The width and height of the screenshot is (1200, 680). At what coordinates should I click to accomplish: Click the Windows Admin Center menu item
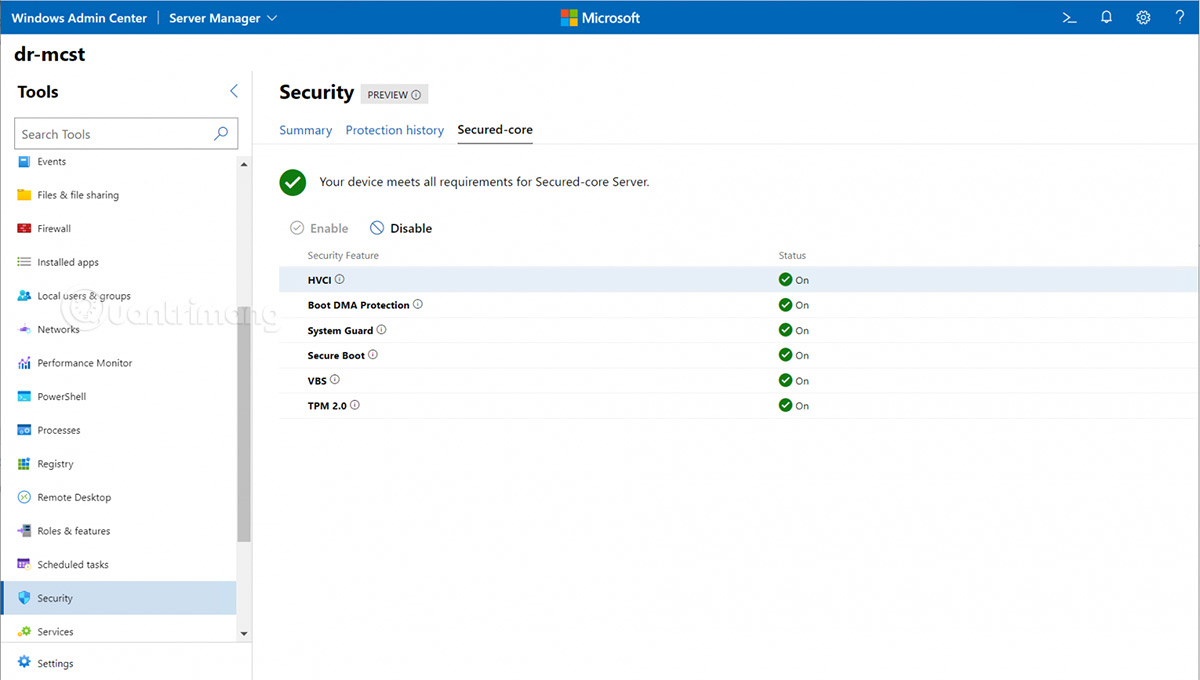[79, 17]
